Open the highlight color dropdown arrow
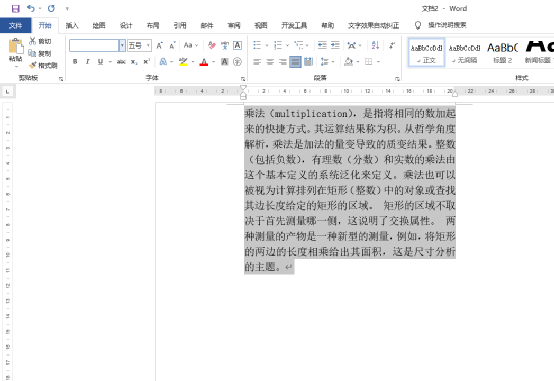 pos(193,62)
